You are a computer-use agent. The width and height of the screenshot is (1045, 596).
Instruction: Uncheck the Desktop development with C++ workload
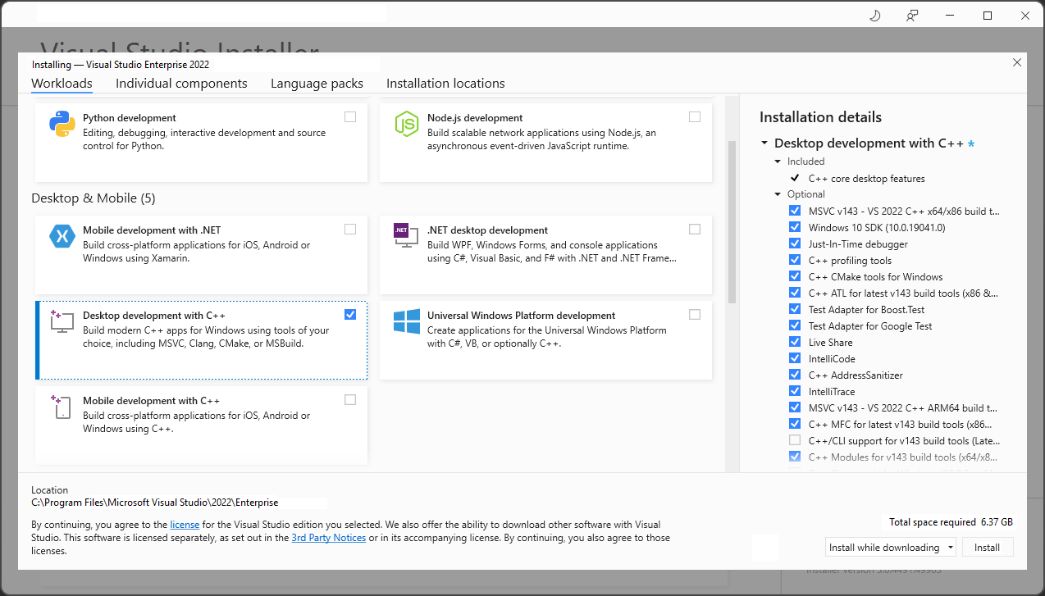350,314
